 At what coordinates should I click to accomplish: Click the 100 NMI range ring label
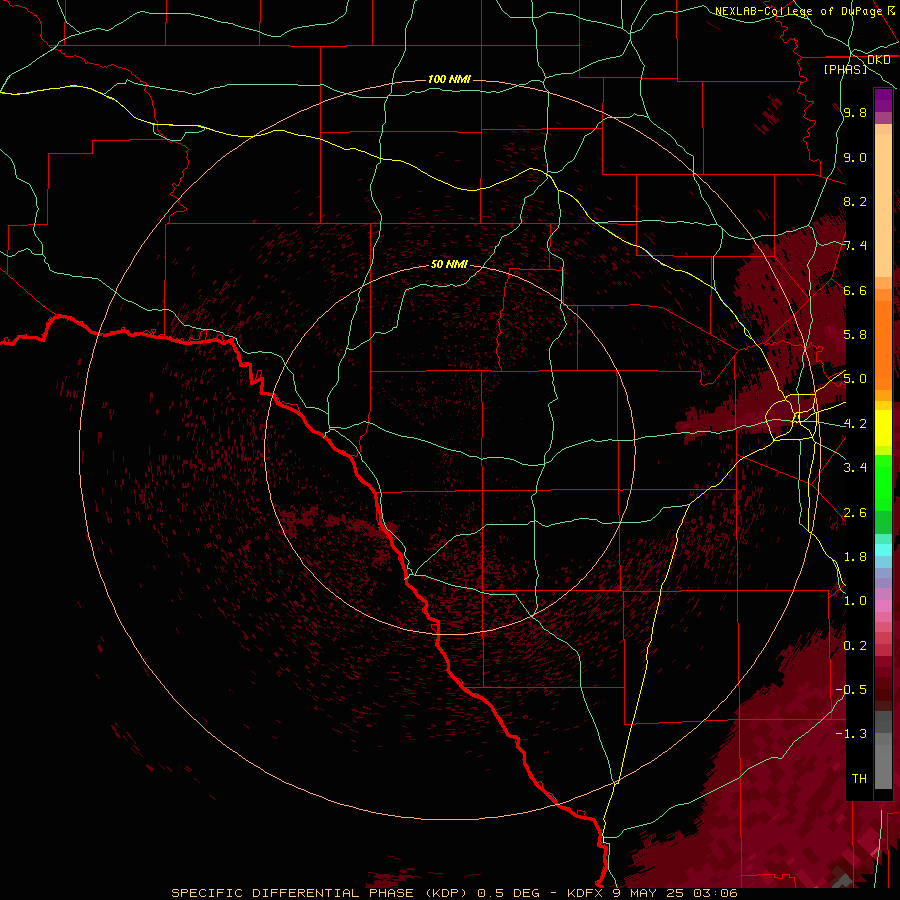click(x=449, y=79)
